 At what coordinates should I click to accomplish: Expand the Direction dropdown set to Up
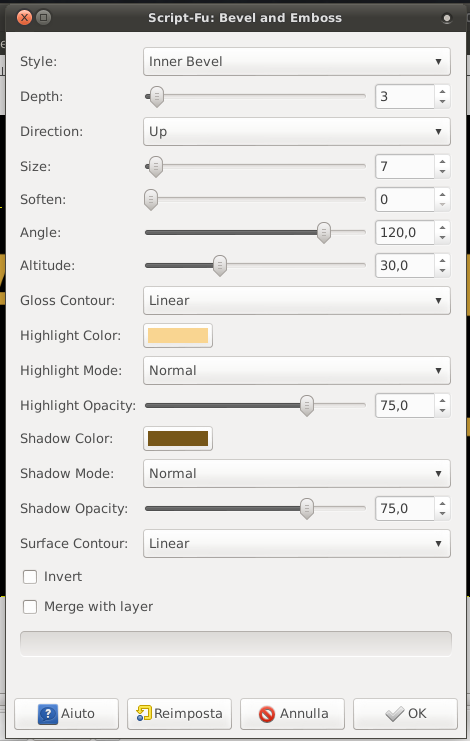click(297, 131)
